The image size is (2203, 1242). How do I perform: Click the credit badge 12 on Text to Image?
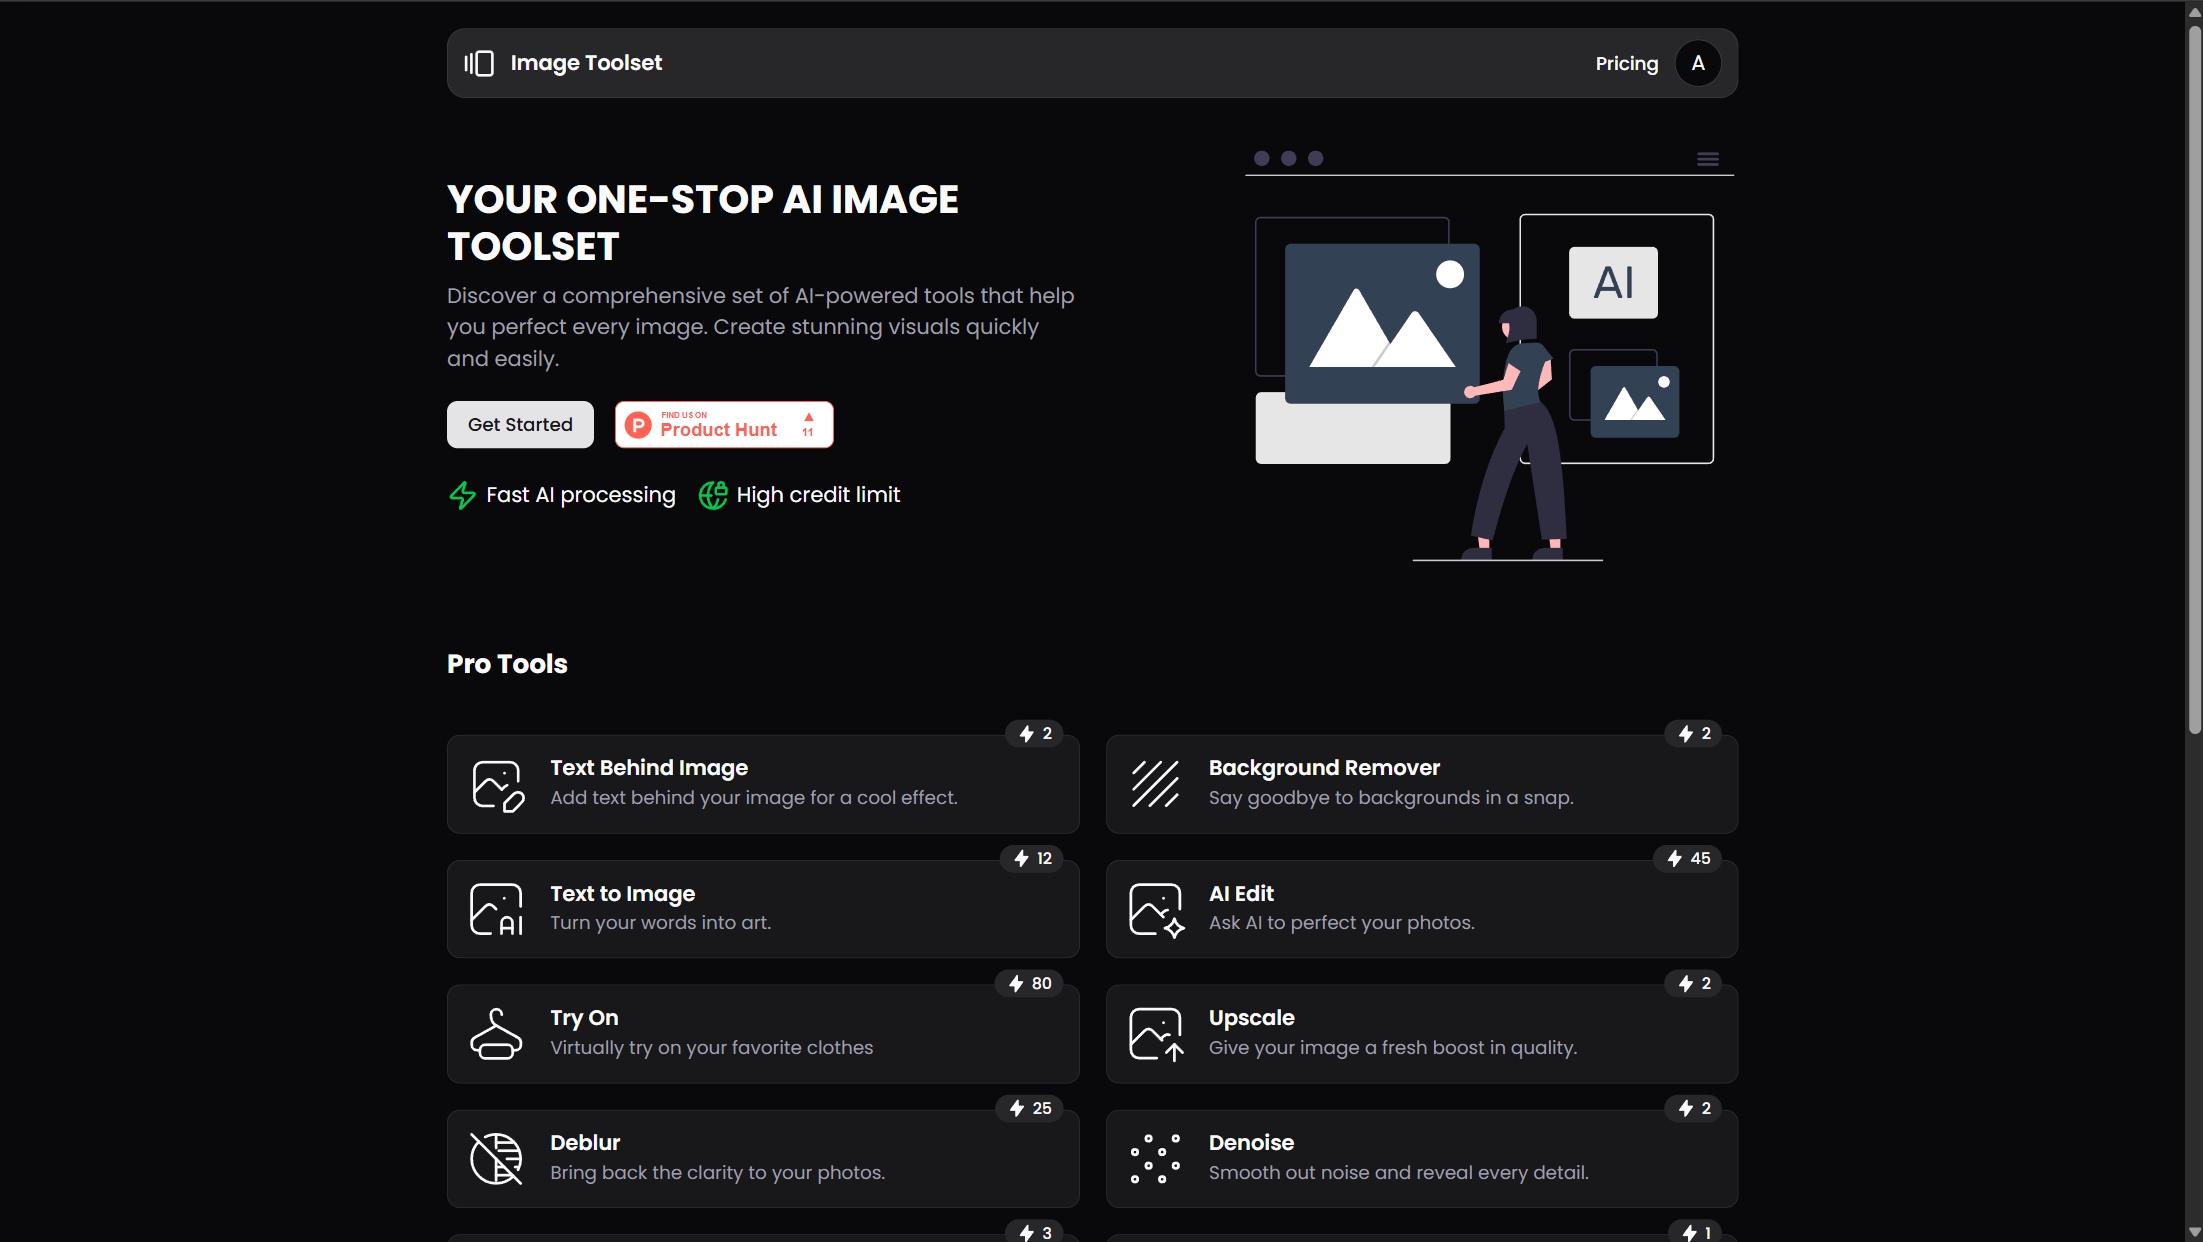(1033, 859)
